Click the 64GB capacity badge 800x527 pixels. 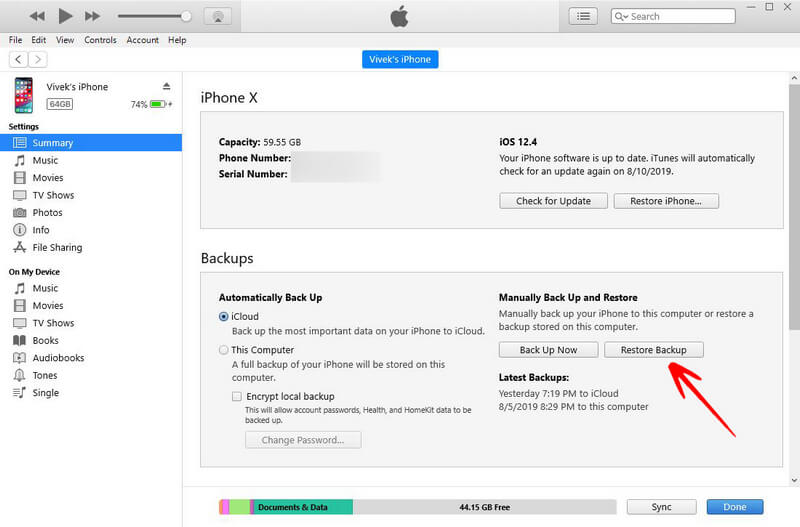pyautogui.click(x=60, y=104)
